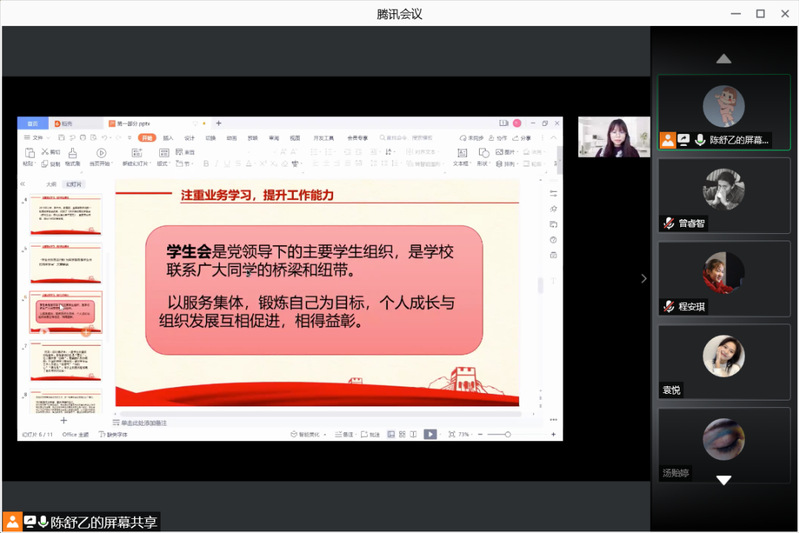Click muted microphone icon next to 曾睿智
This screenshot has width=799, height=533.
[668, 224]
